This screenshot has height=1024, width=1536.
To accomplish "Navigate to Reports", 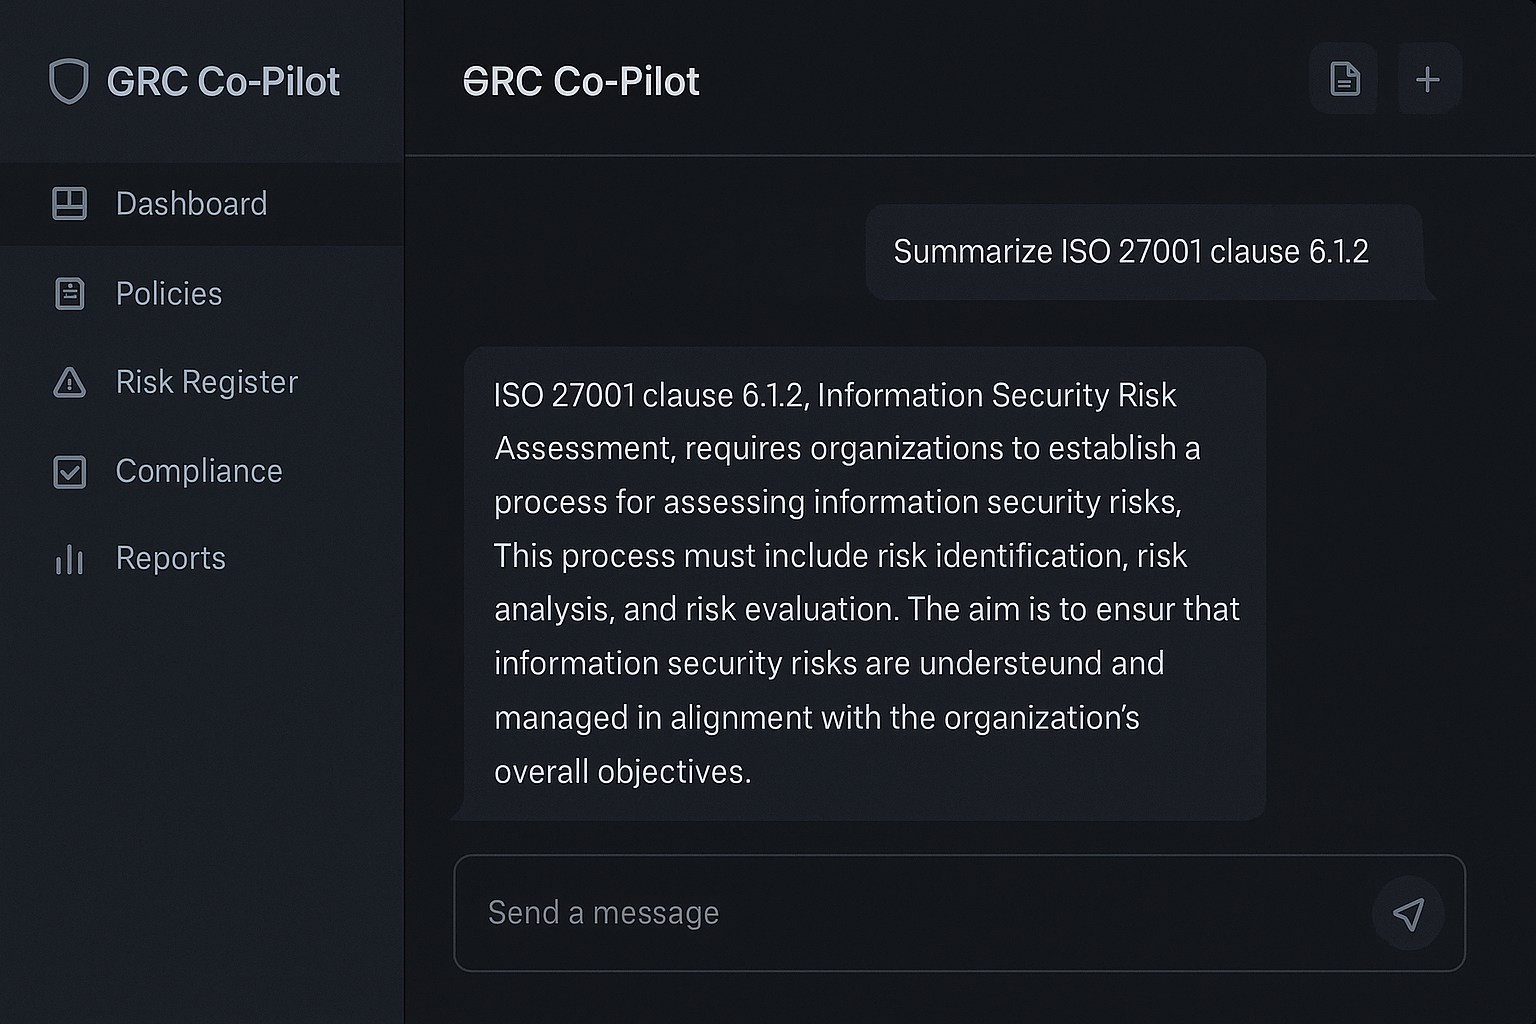I will (x=202, y=559).
